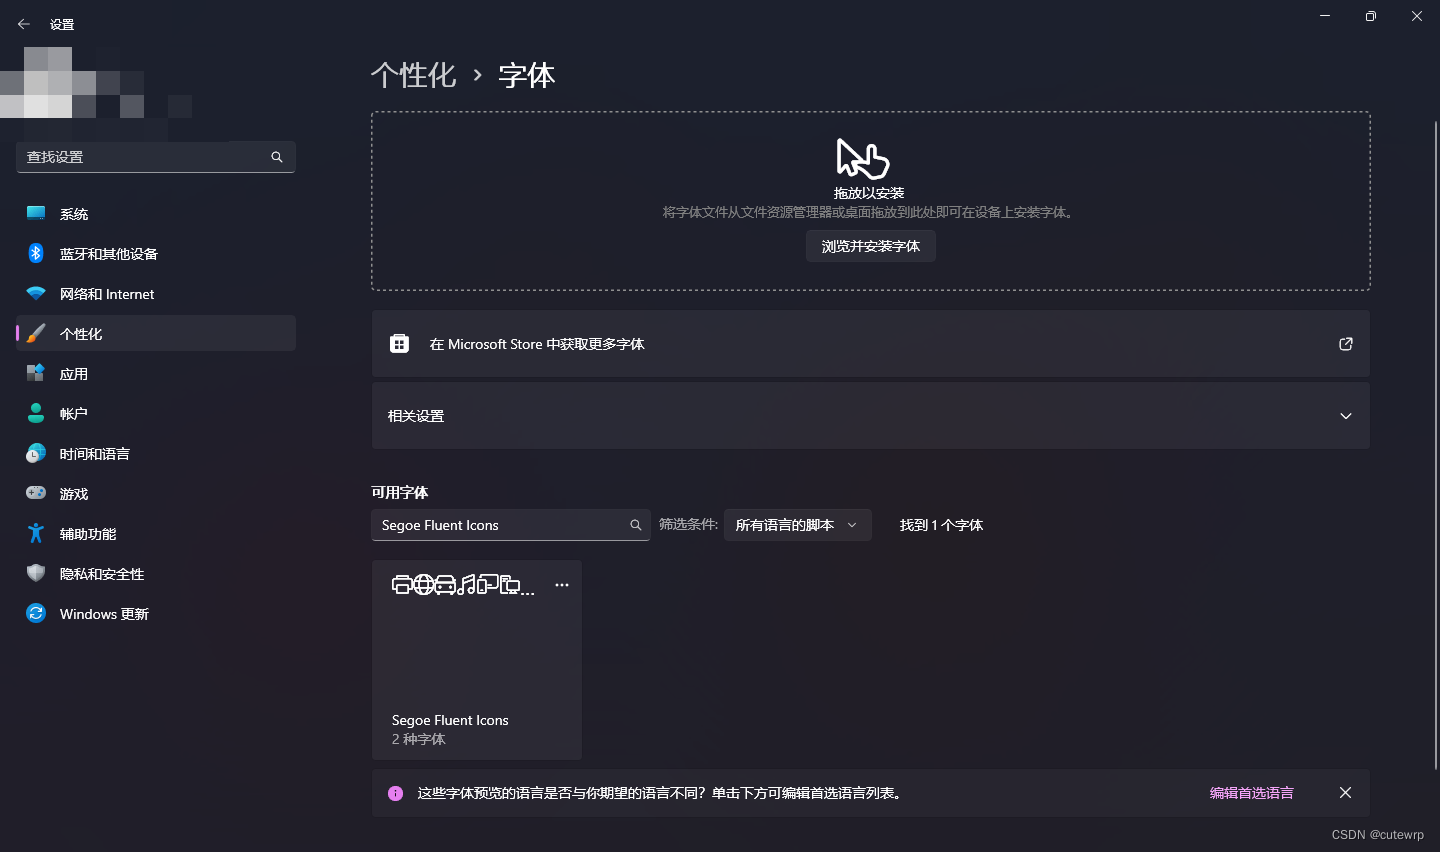
Task: Navigate to 时间和语言 settings
Action: (156, 453)
